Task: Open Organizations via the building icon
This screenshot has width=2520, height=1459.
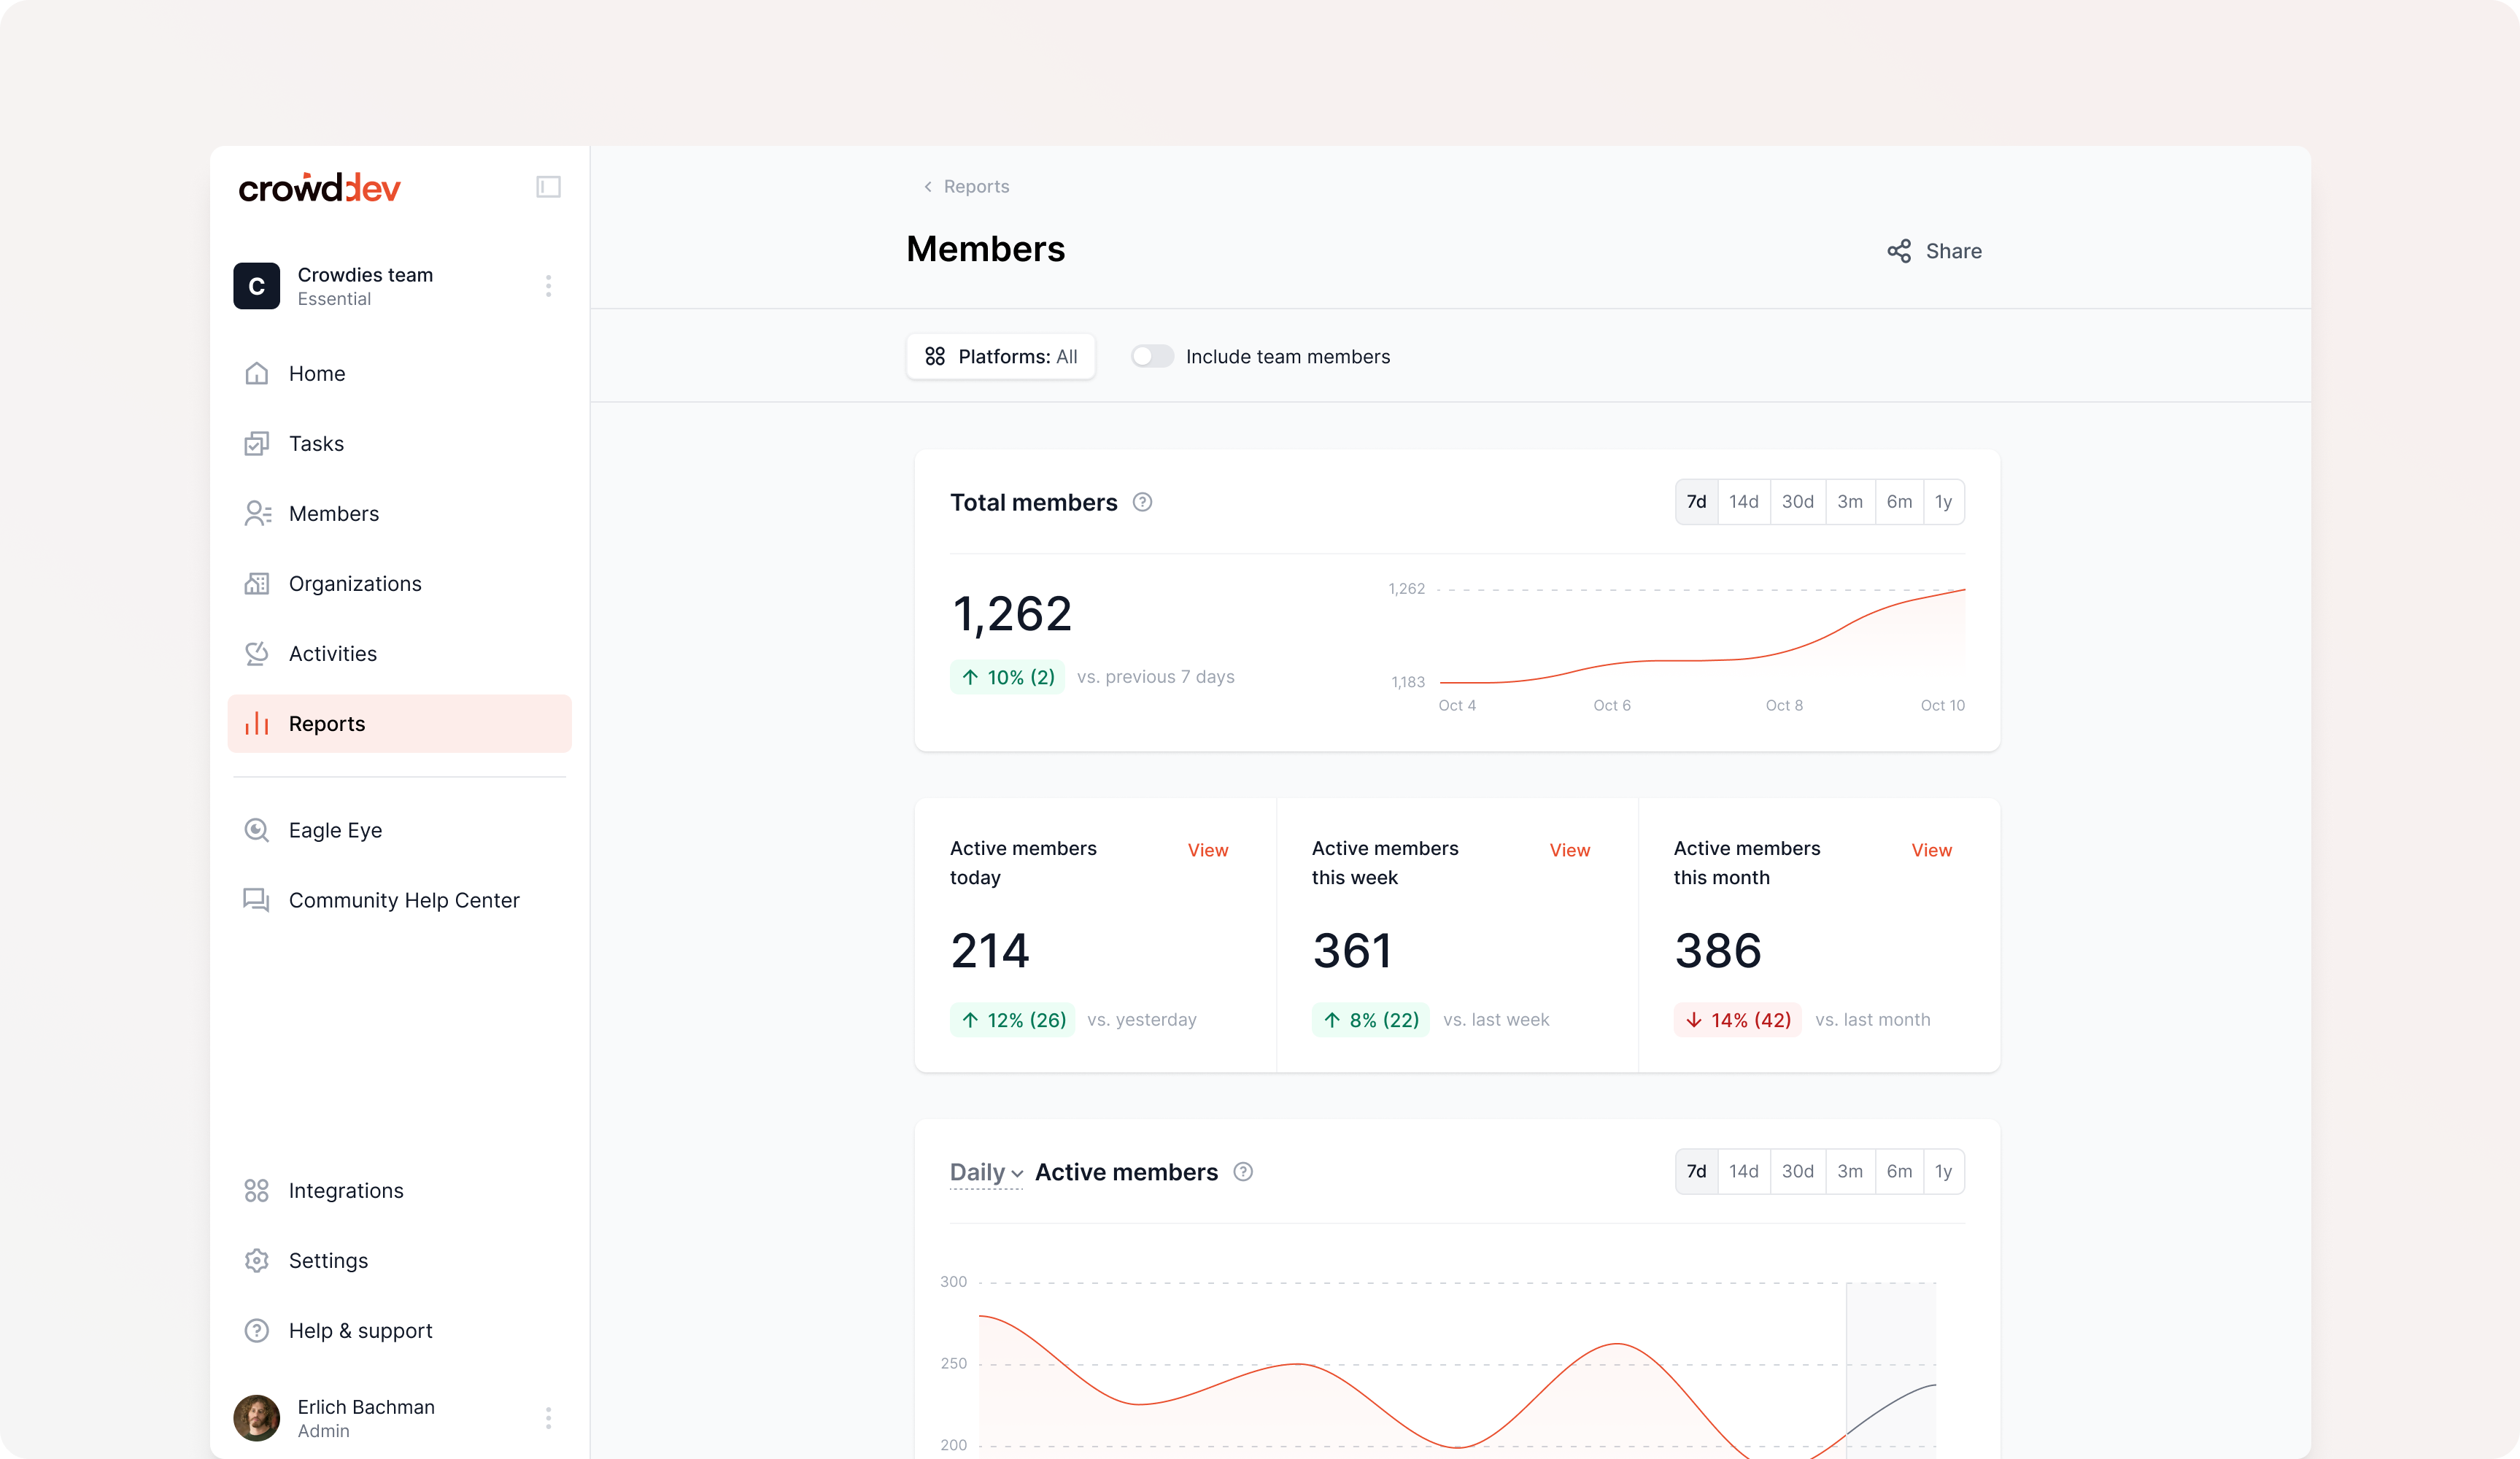Action: (x=257, y=583)
